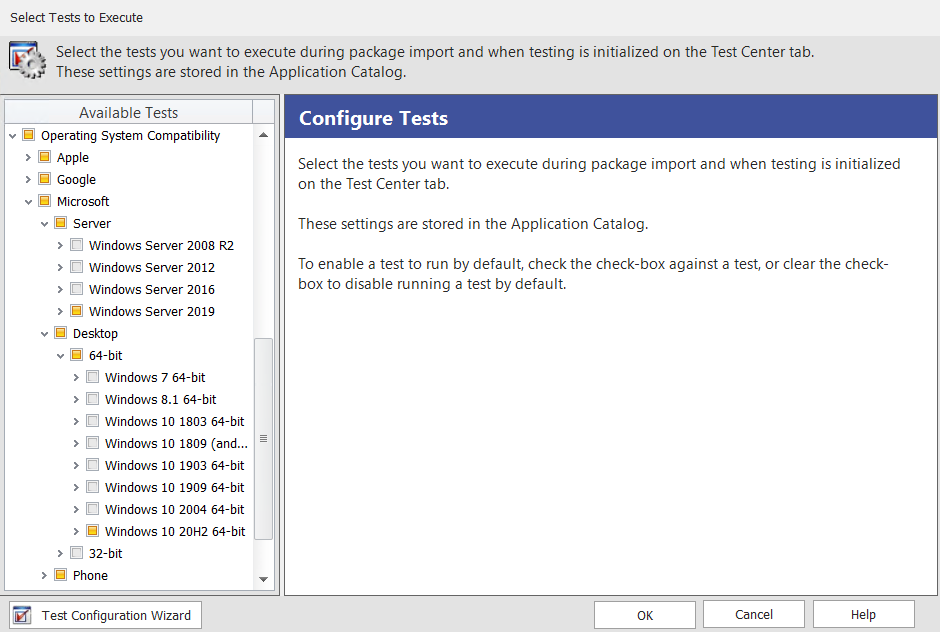The image size is (940, 632).
Task: Click the Available Tests column header
Action: pyautogui.click(x=128, y=113)
